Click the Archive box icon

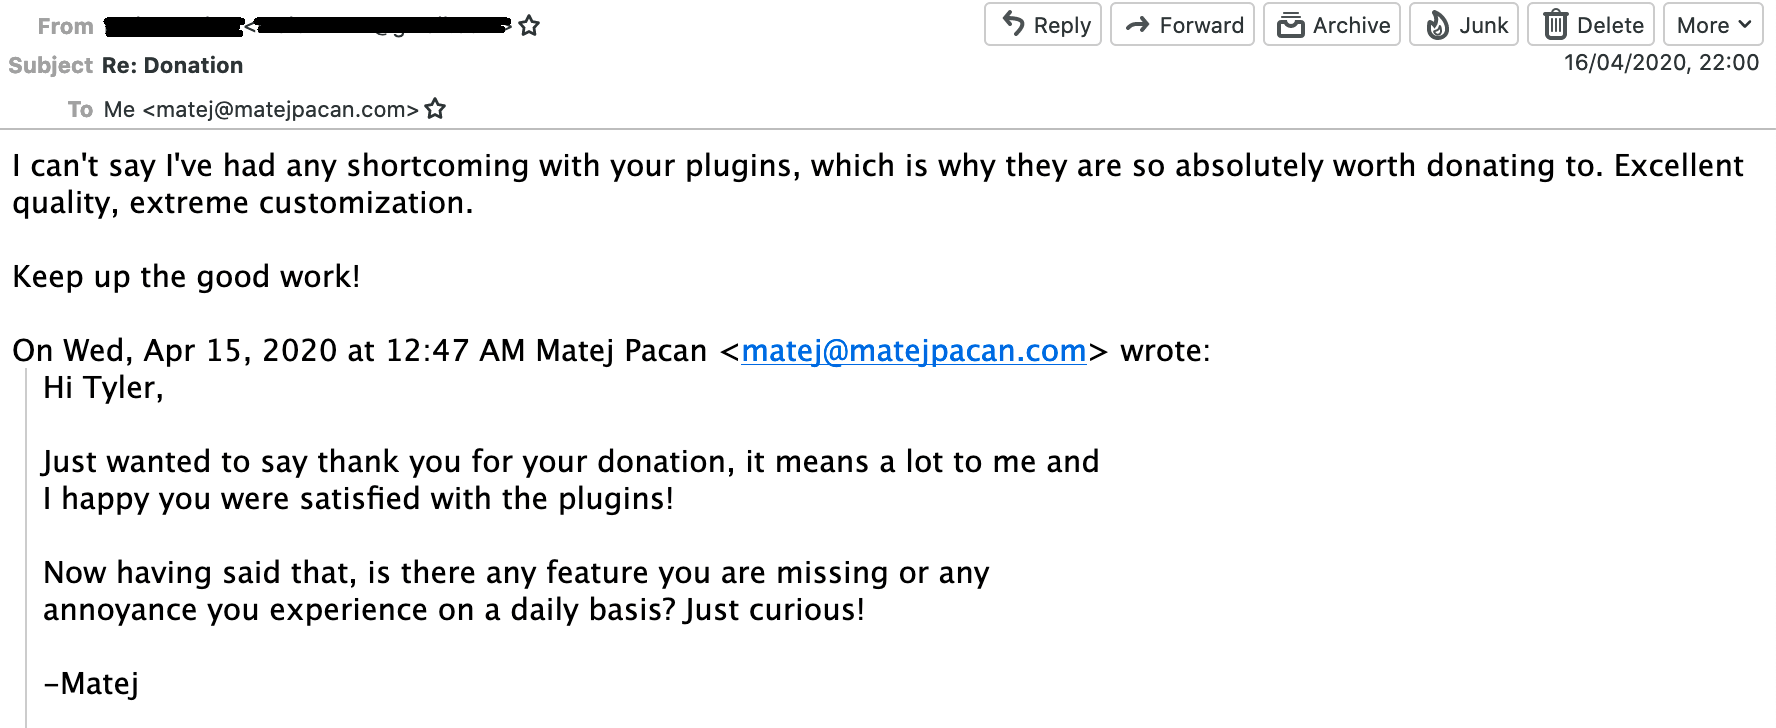(x=1290, y=25)
